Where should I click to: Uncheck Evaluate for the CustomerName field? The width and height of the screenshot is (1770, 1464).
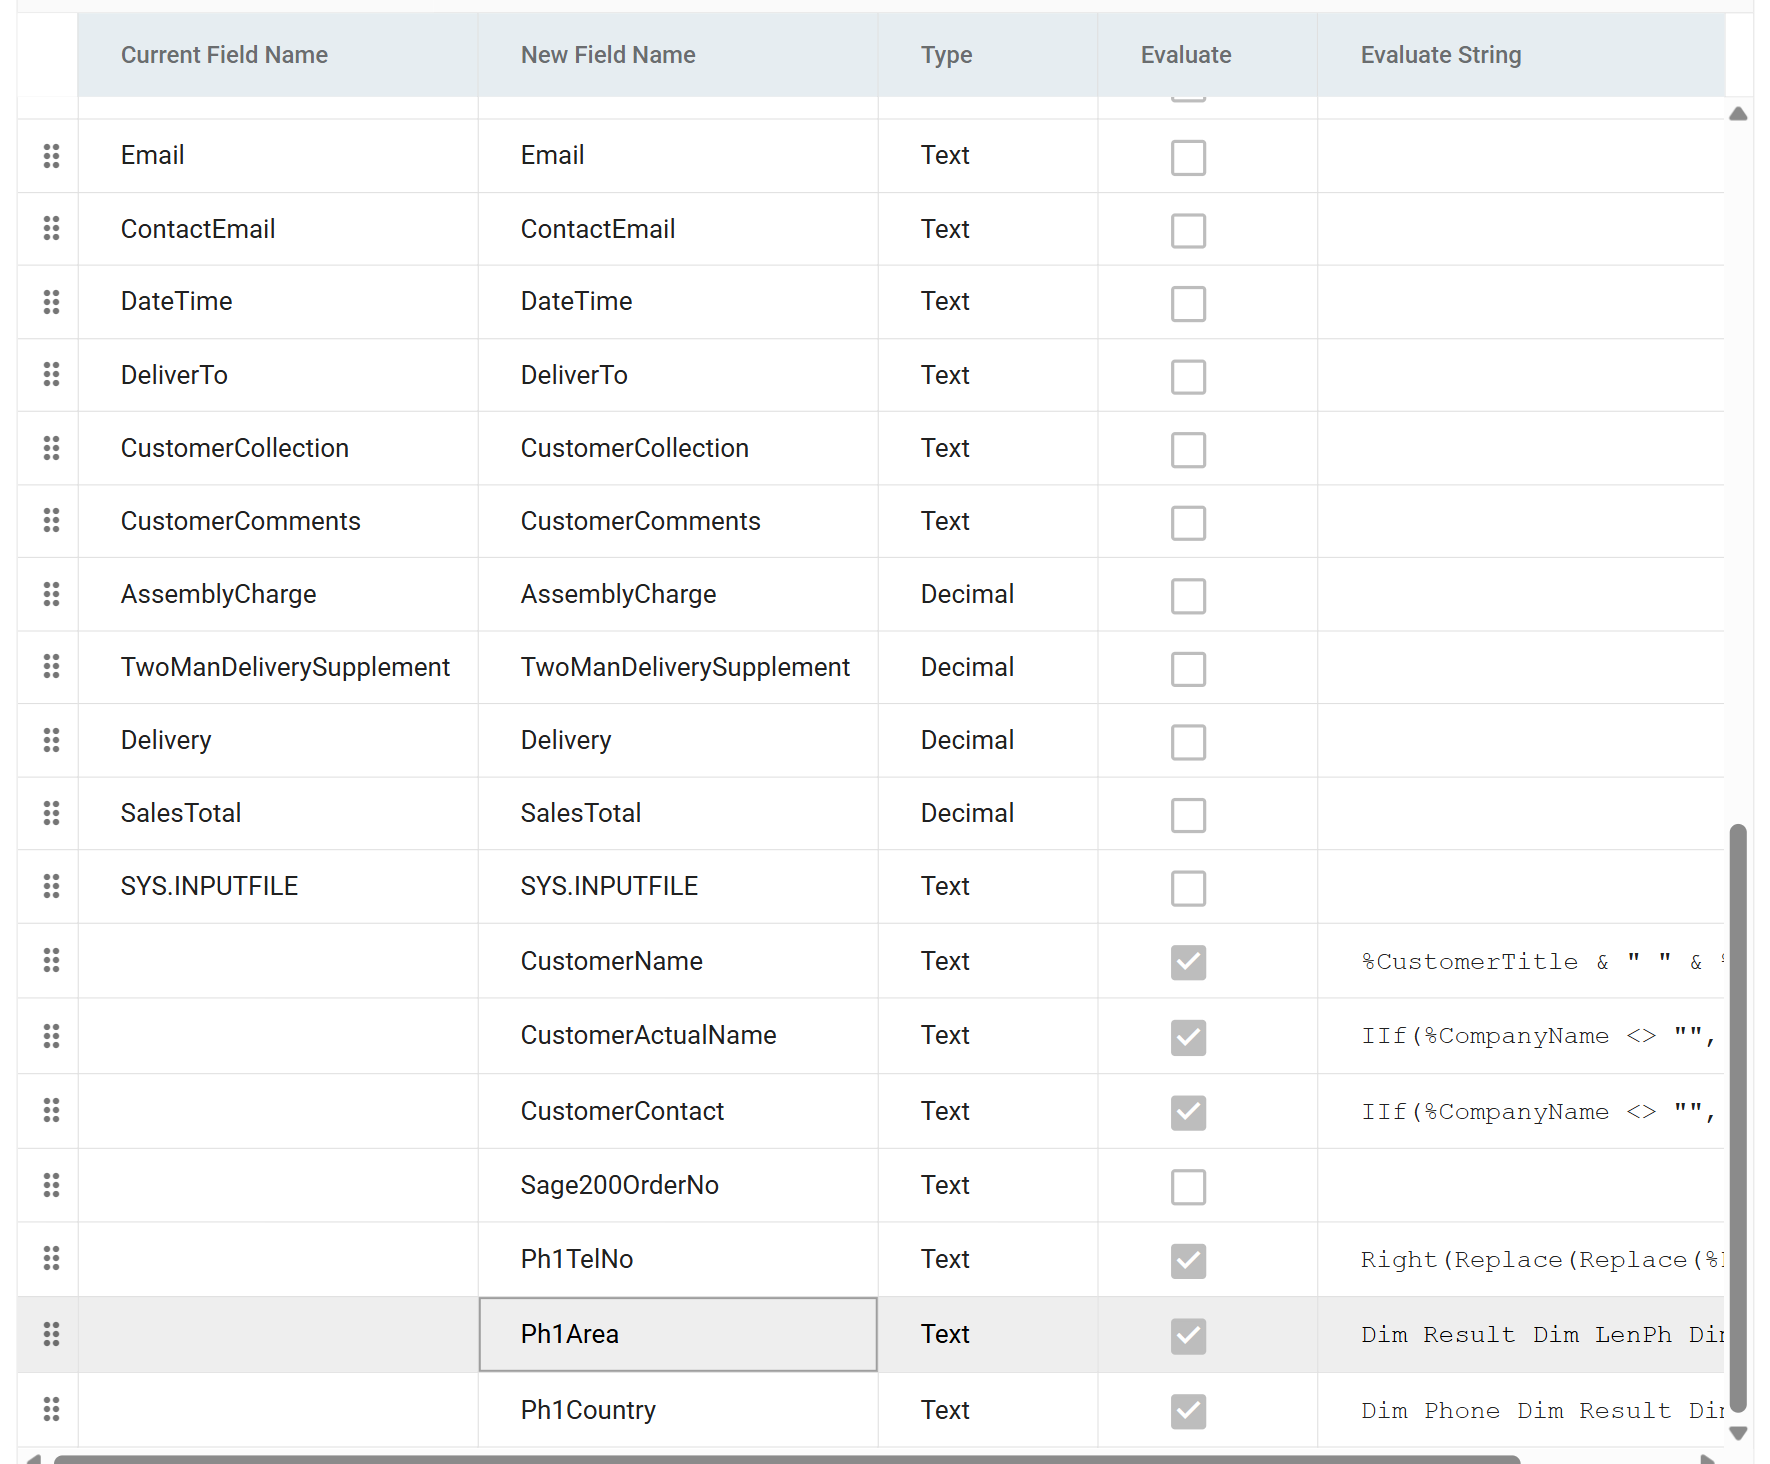point(1188,962)
